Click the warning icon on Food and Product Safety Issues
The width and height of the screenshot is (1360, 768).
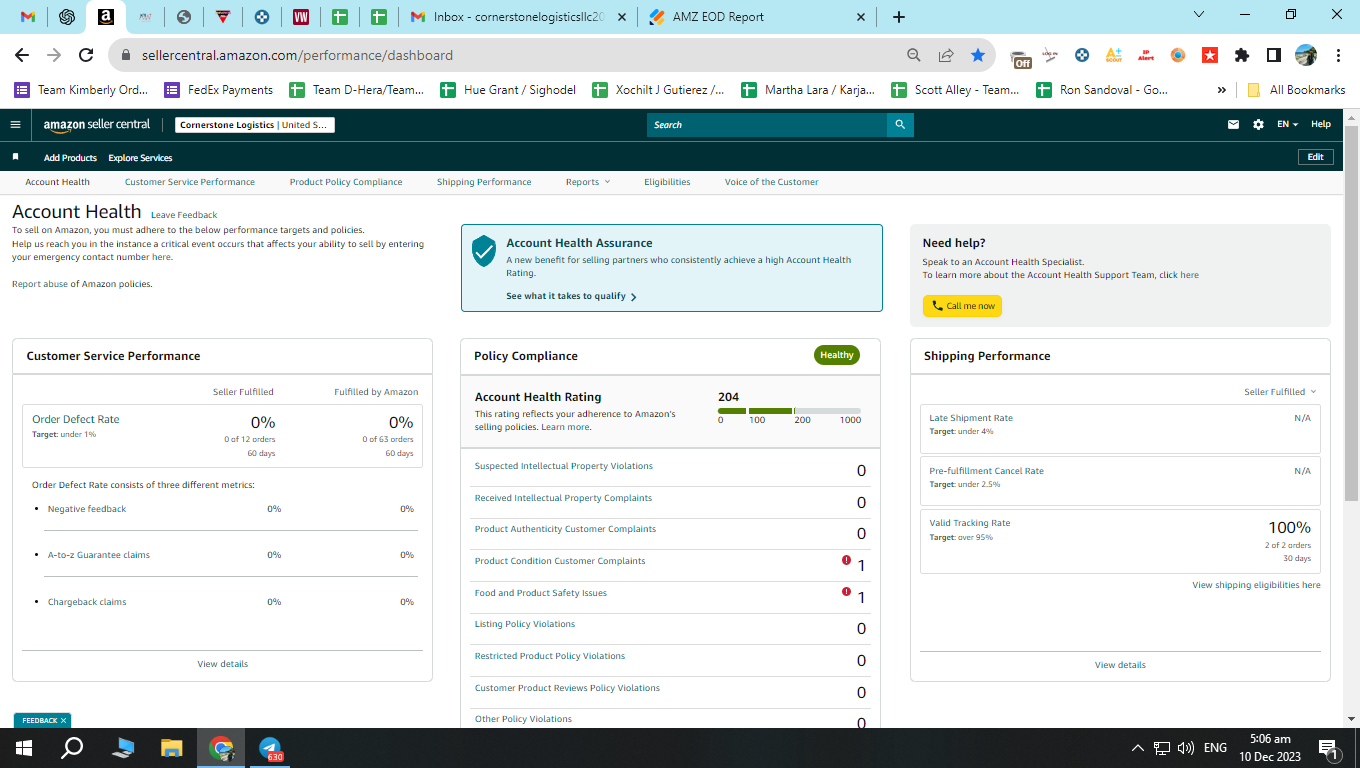pos(846,593)
